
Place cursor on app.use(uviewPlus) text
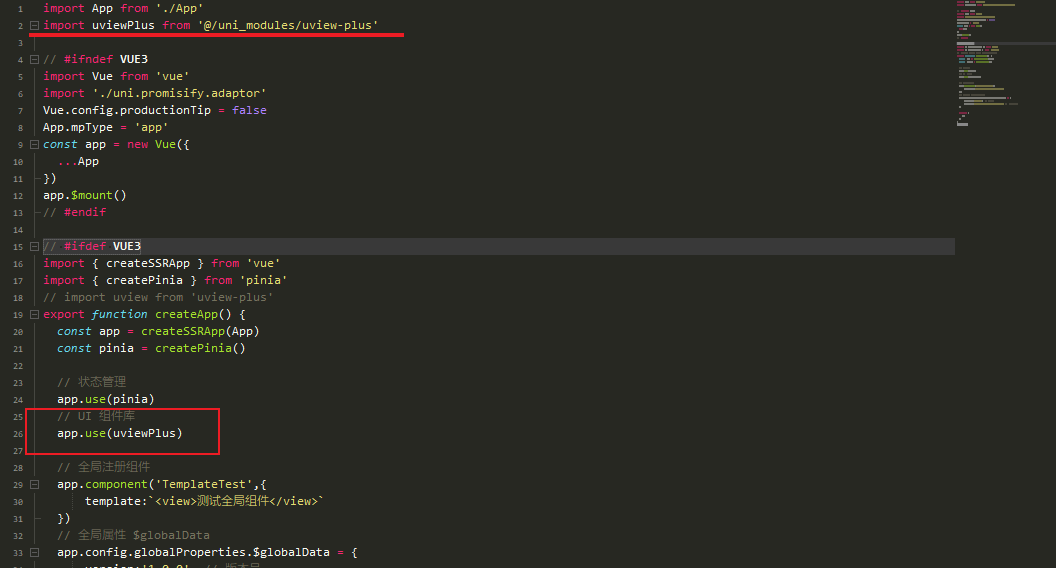(x=120, y=433)
